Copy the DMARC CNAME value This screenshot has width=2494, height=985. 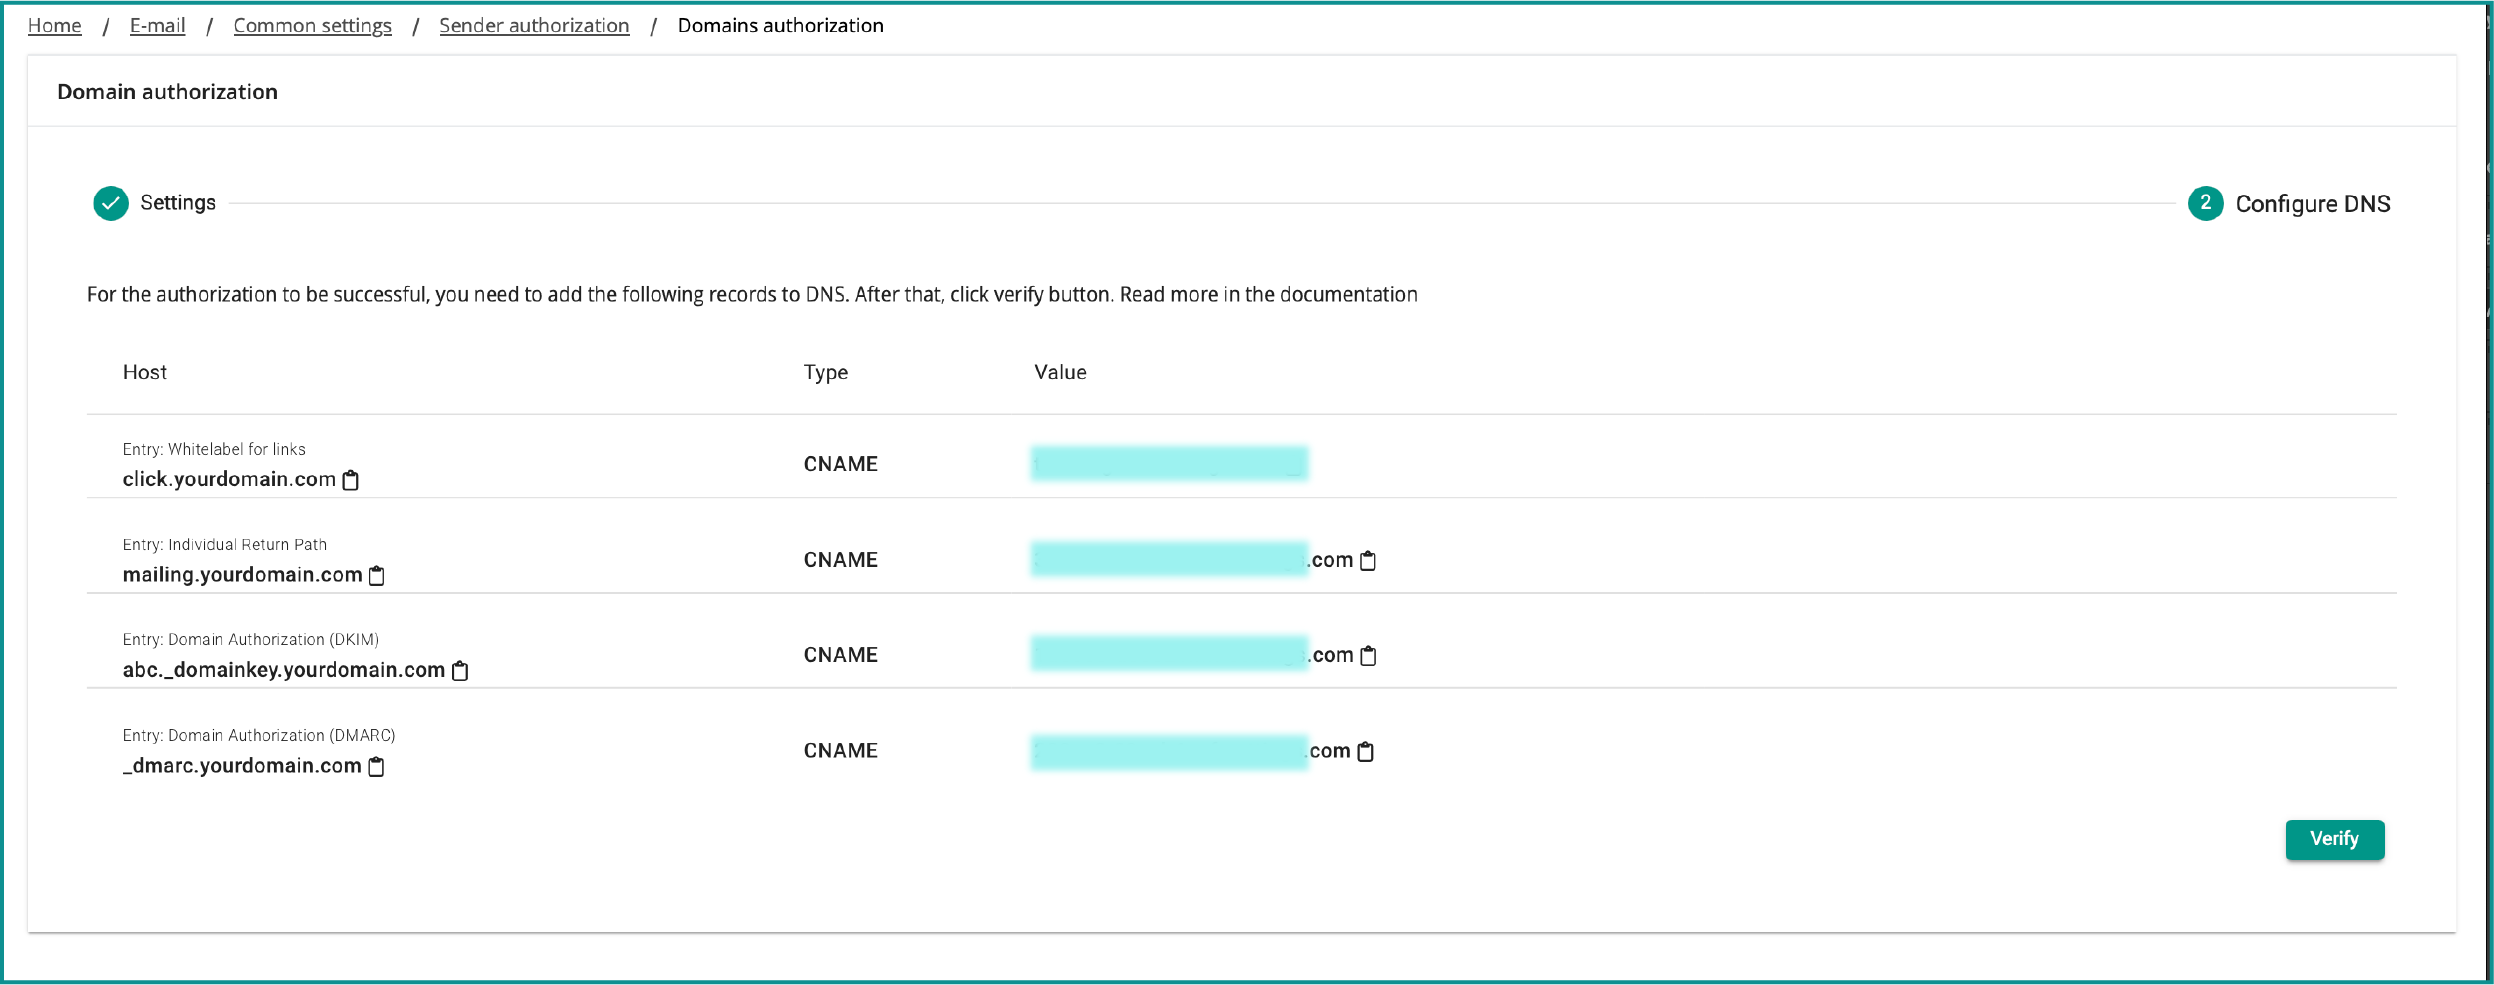click(x=1366, y=751)
